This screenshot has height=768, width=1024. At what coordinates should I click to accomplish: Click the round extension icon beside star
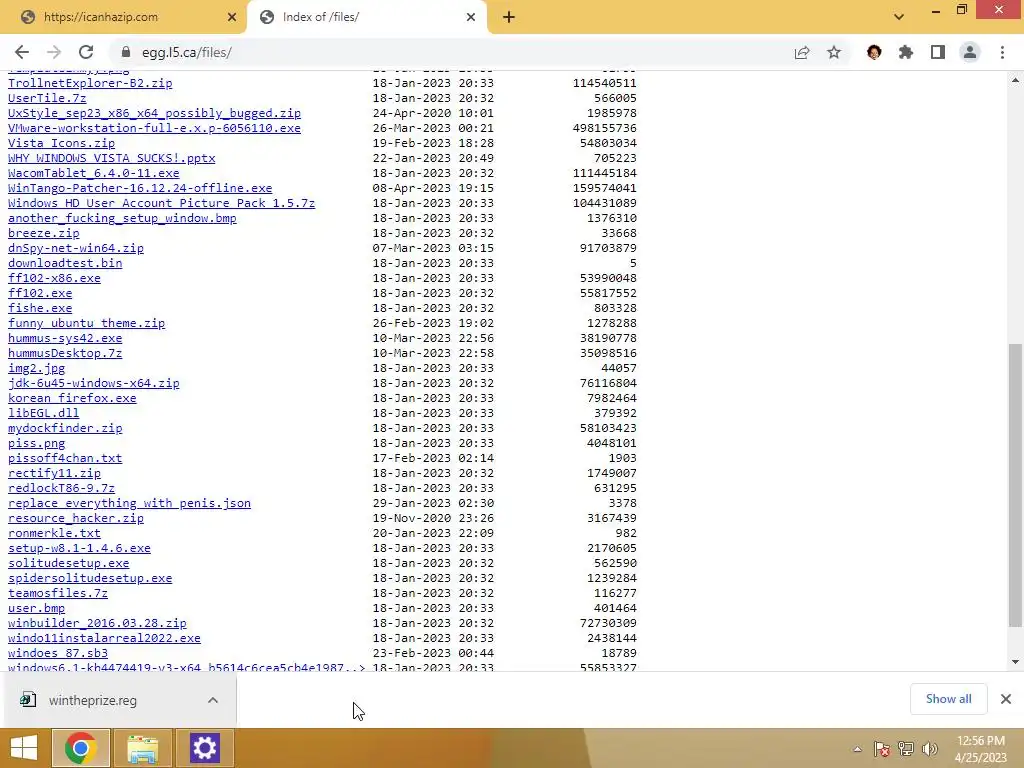874,52
